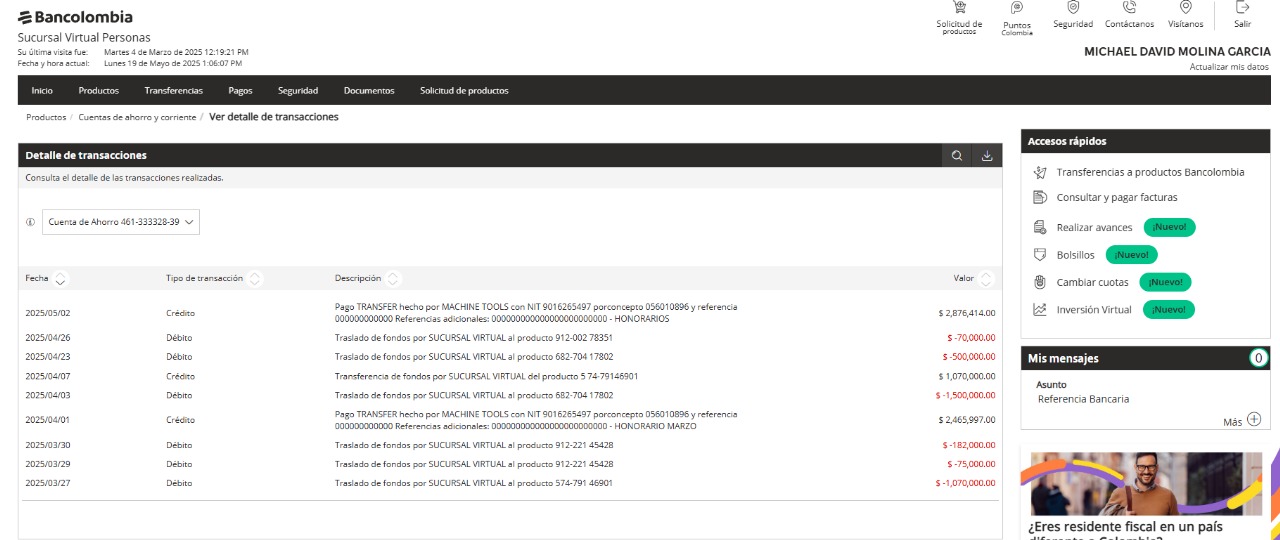Image resolution: width=1280 pixels, height=540 pixels.
Task: Open the Transferencias menu
Action: pyautogui.click(x=173, y=91)
